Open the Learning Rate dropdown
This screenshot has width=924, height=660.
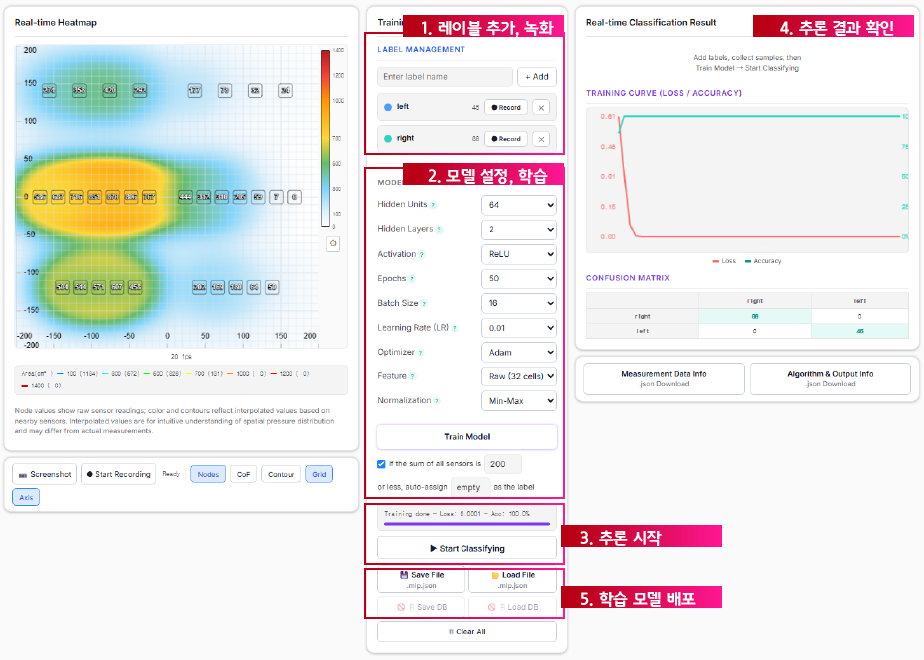tap(519, 328)
